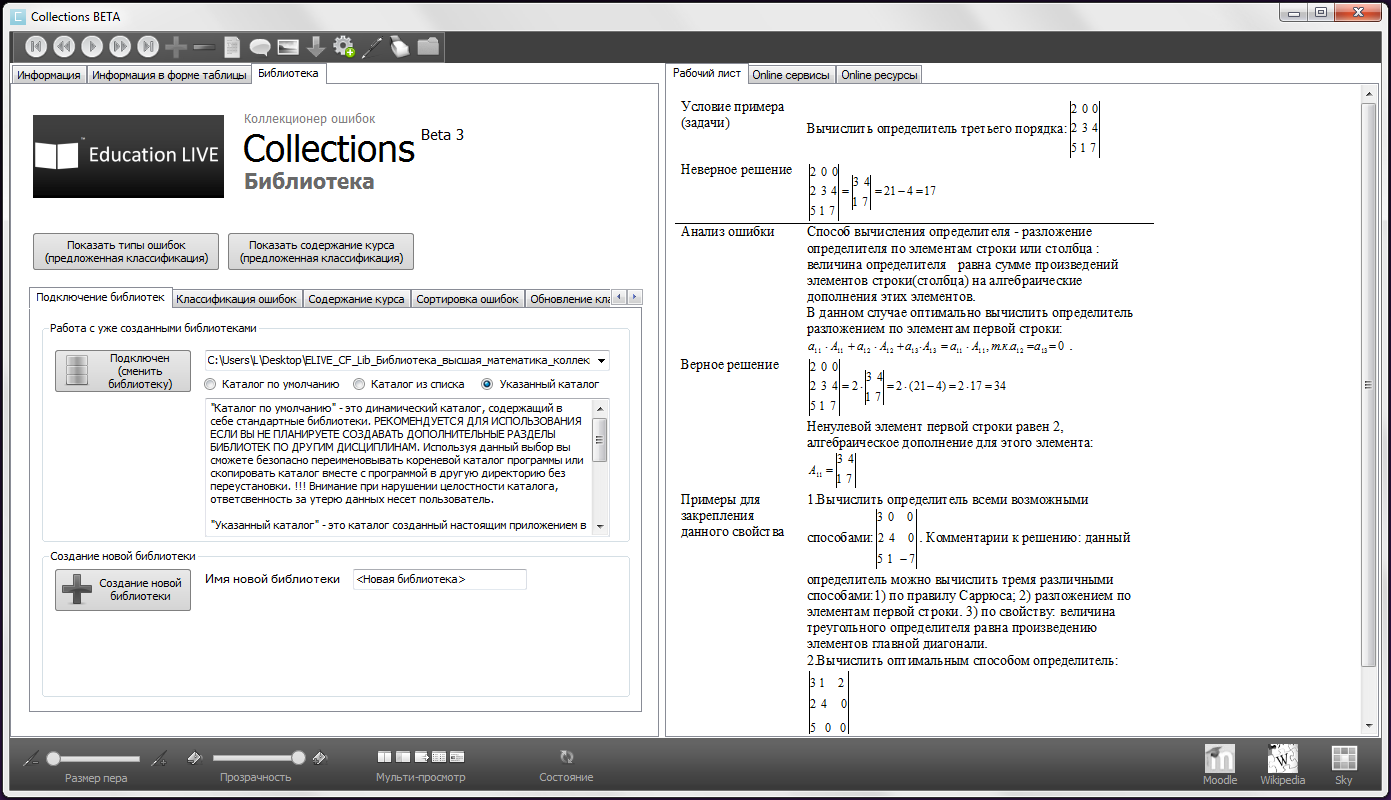
Task: Click the left arrow to show earlier sub-tabs
Action: (x=619, y=297)
